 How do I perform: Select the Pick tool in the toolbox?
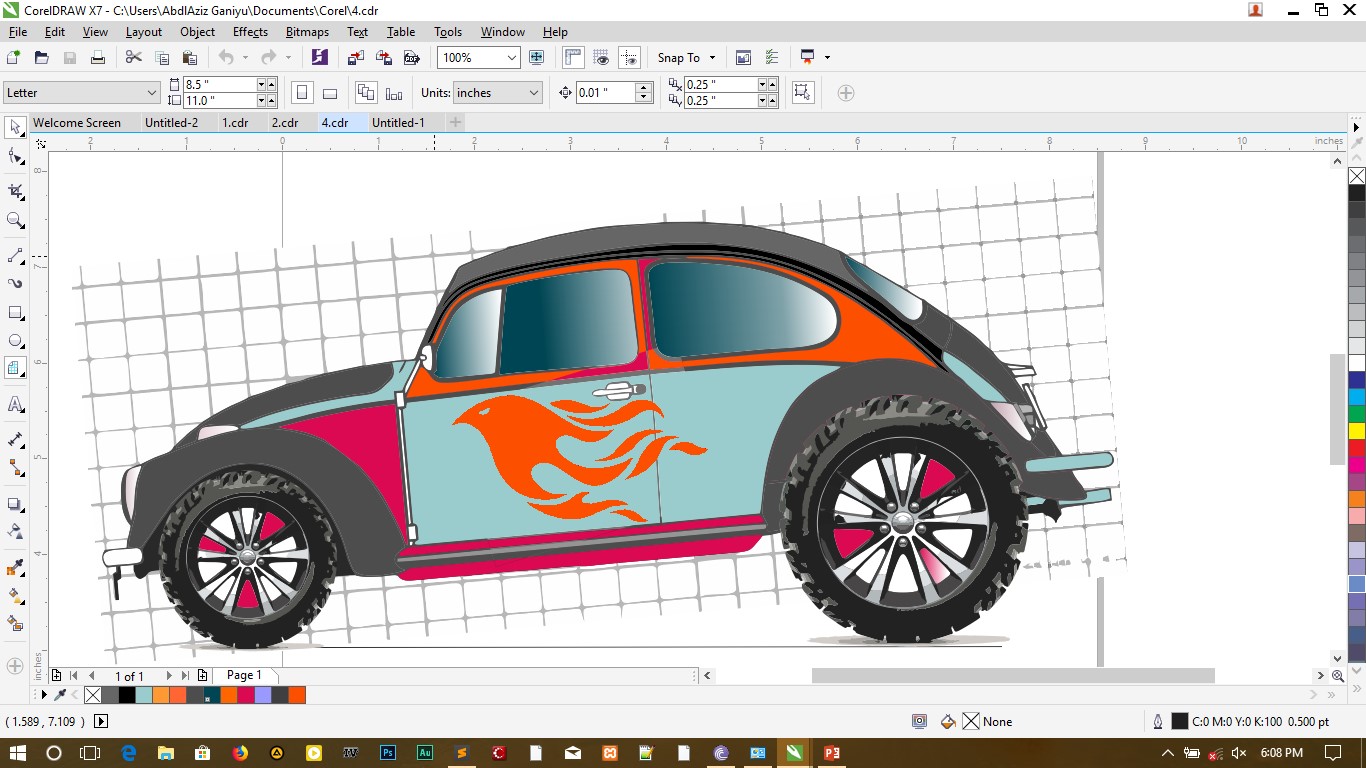[15, 127]
